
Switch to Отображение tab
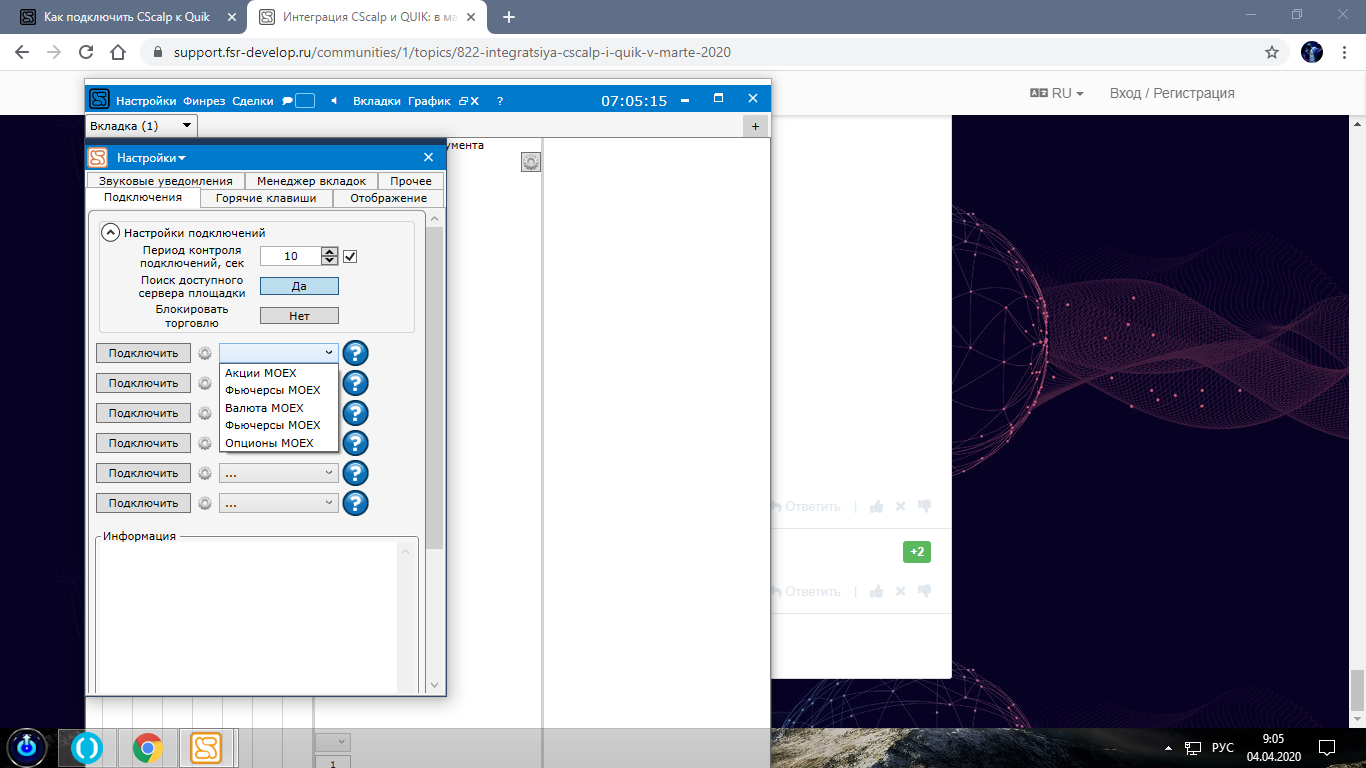point(388,198)
